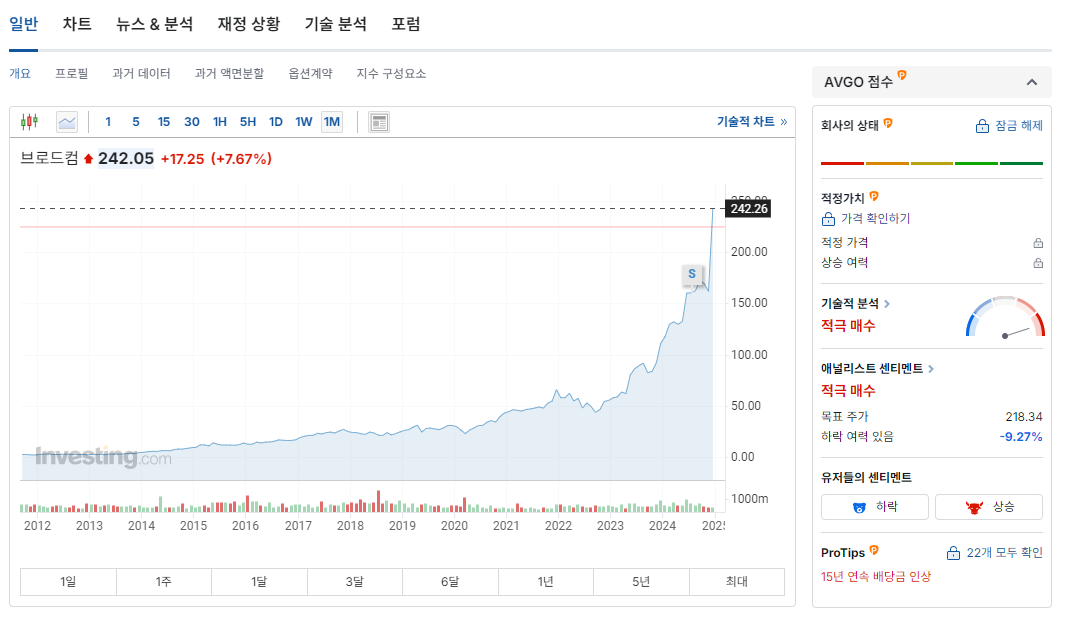The height and width of the screenshot is (625, 1073).
Task: Set chart interval to 5 minutes
Action: tap(136, 122)
